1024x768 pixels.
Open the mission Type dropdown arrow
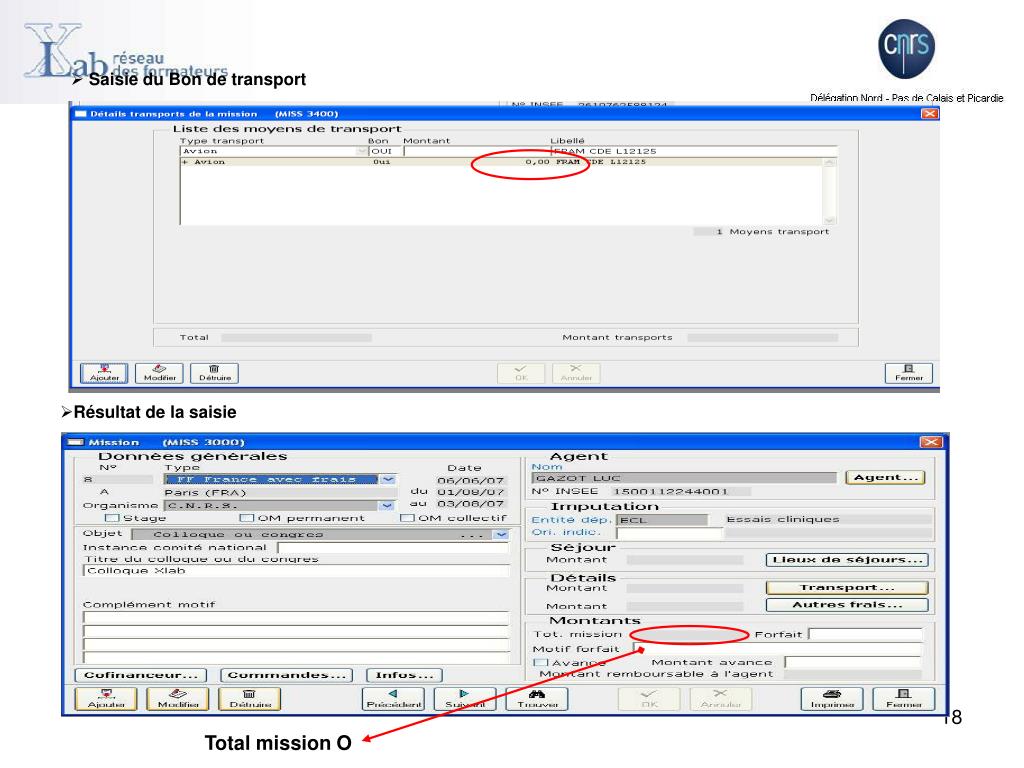point(388,479)
